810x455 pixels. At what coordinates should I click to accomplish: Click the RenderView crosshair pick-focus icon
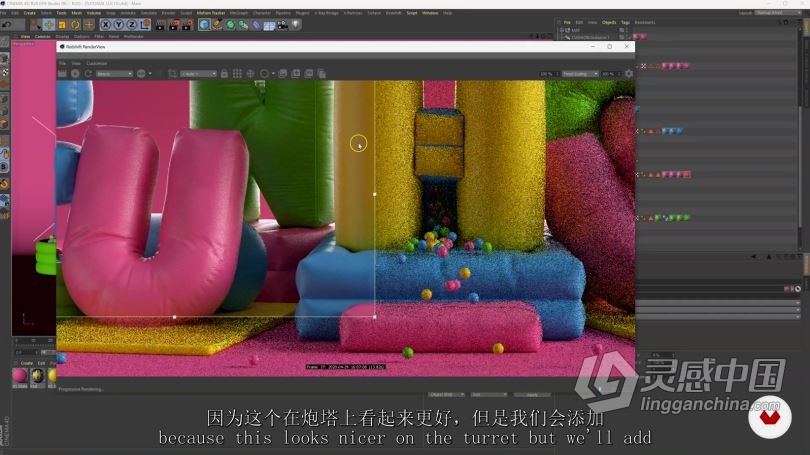click(251, 74)
